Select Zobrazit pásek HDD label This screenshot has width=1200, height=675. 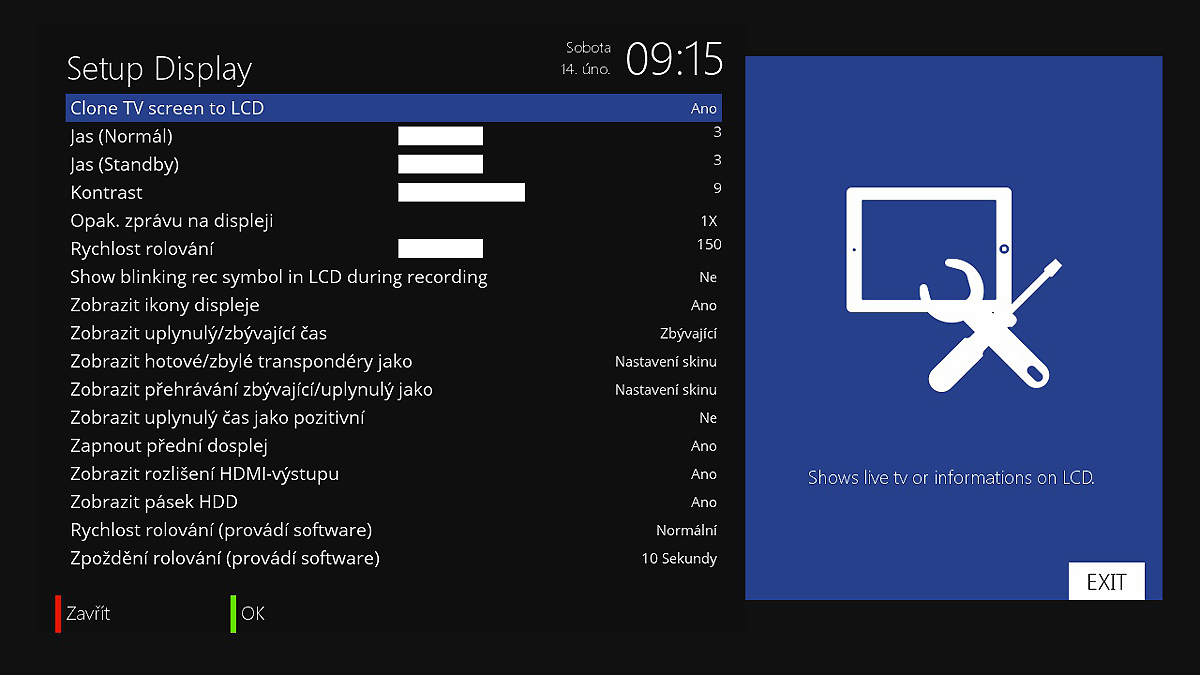pos(154,502)
